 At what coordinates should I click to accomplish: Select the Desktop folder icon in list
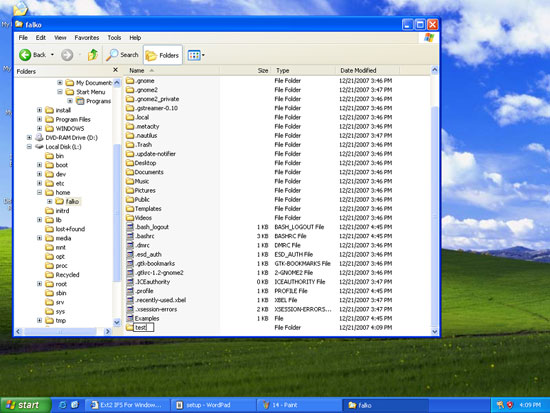[x=130, y=163]
